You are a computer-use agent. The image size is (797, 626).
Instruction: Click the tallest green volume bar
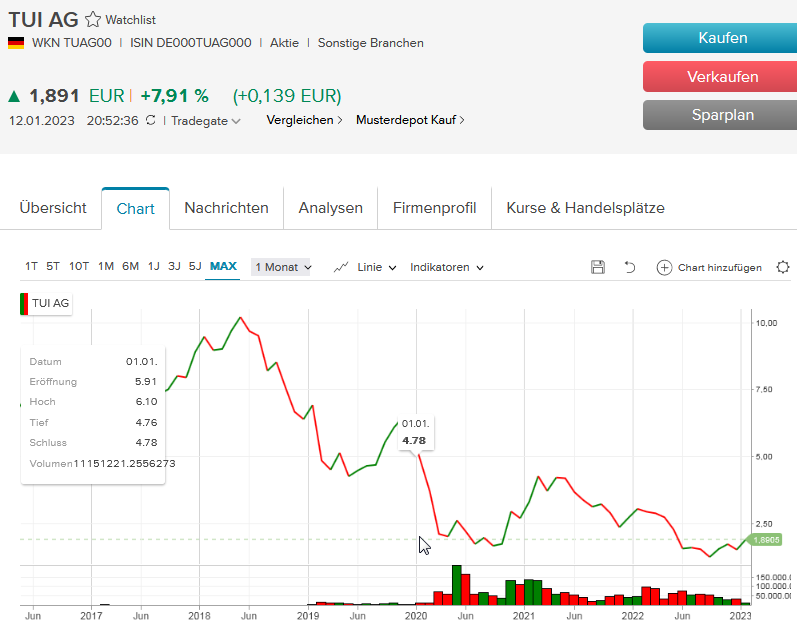[x=456, y=584]
